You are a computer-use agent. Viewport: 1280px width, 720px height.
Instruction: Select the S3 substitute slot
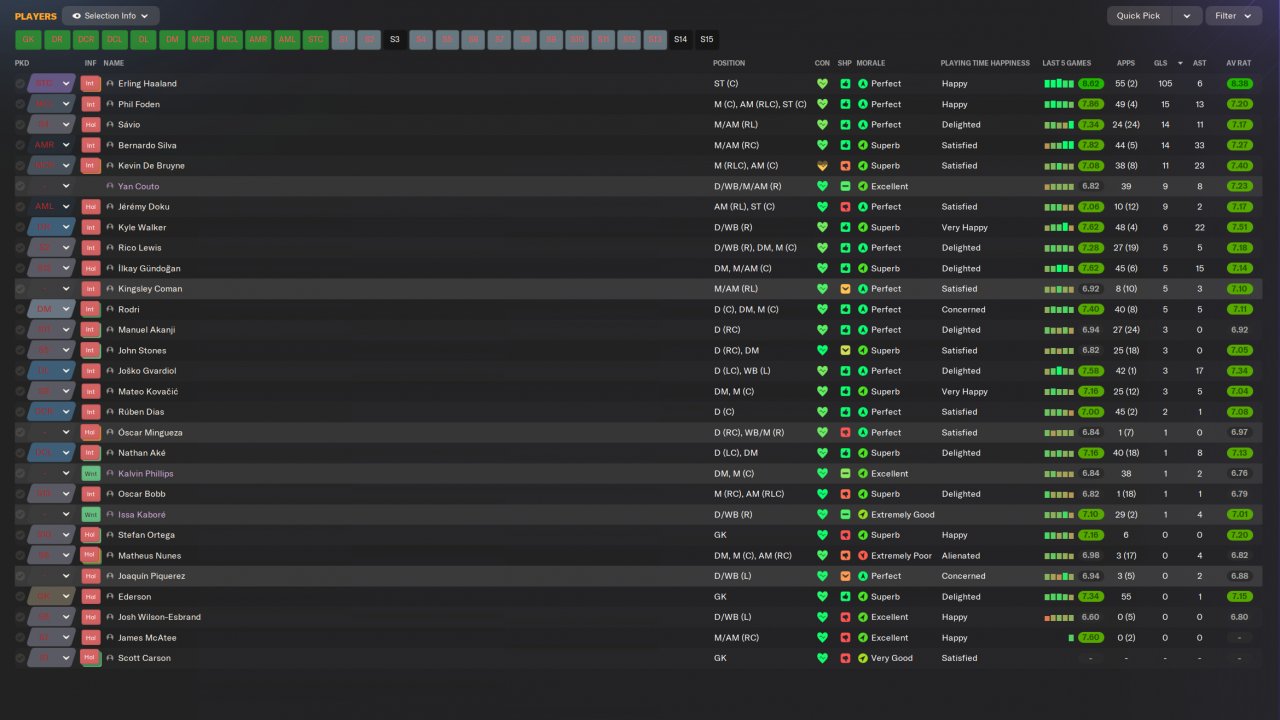click(x=395, y=40)
